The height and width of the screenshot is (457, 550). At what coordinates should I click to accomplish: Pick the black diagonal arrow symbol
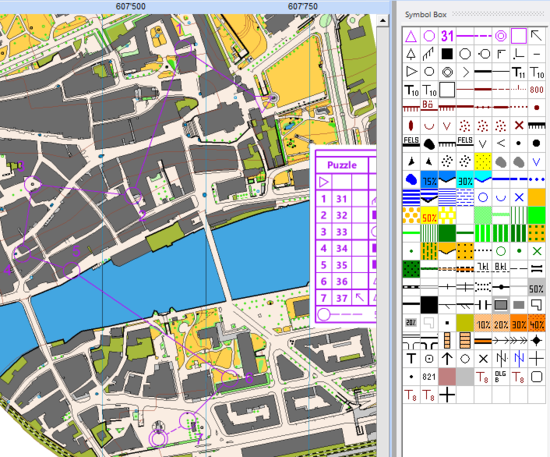537,36
